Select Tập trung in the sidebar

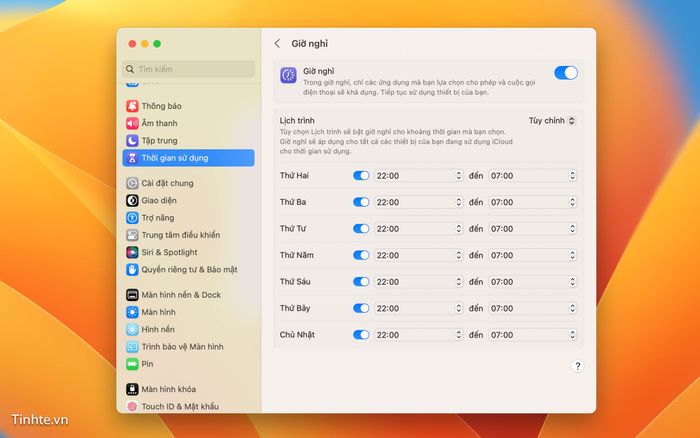click(x=188, y=141)
